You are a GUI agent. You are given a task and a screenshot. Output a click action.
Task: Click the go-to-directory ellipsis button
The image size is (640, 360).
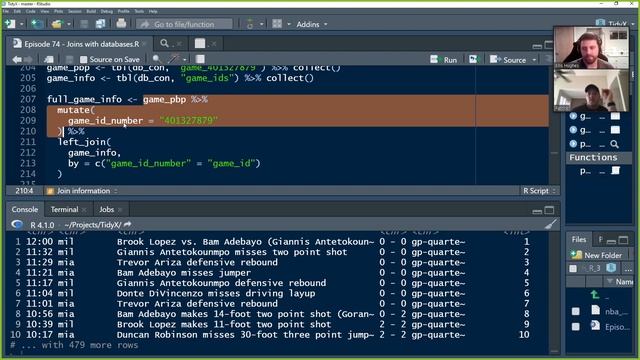628,269
